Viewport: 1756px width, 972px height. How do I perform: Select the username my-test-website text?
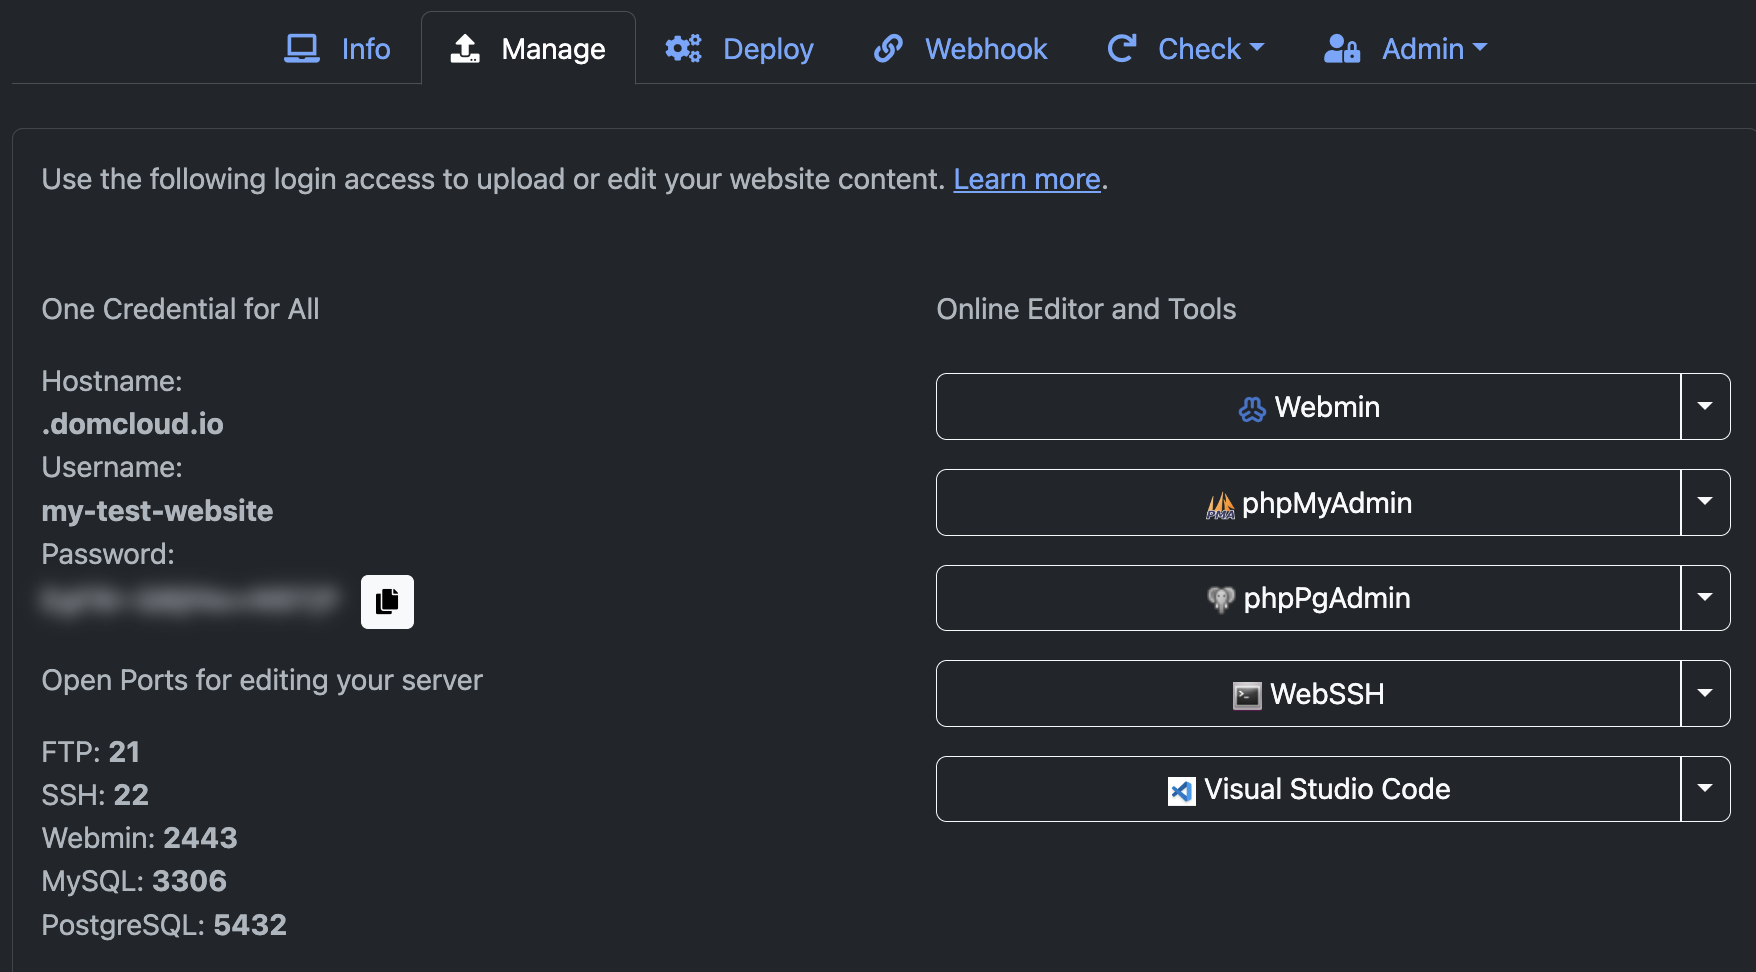coord(158,511)
